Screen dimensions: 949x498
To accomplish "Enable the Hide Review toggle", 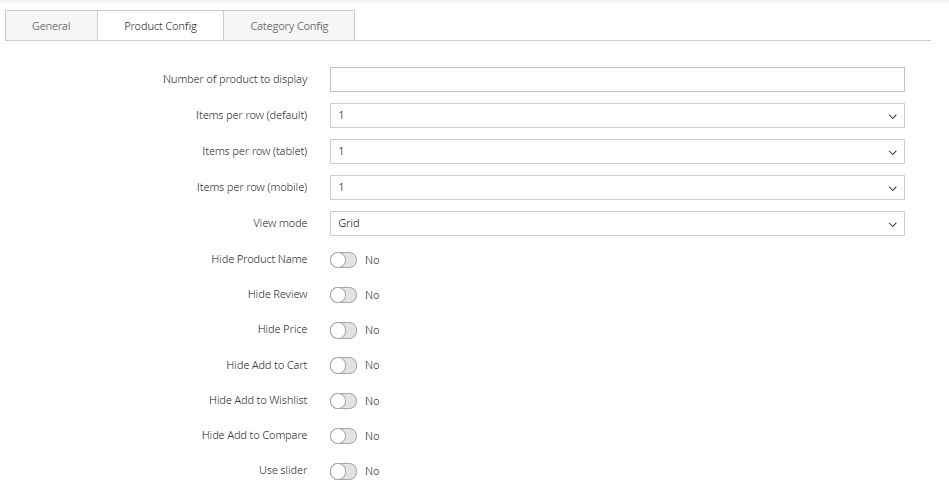I will tap(343, 295).
